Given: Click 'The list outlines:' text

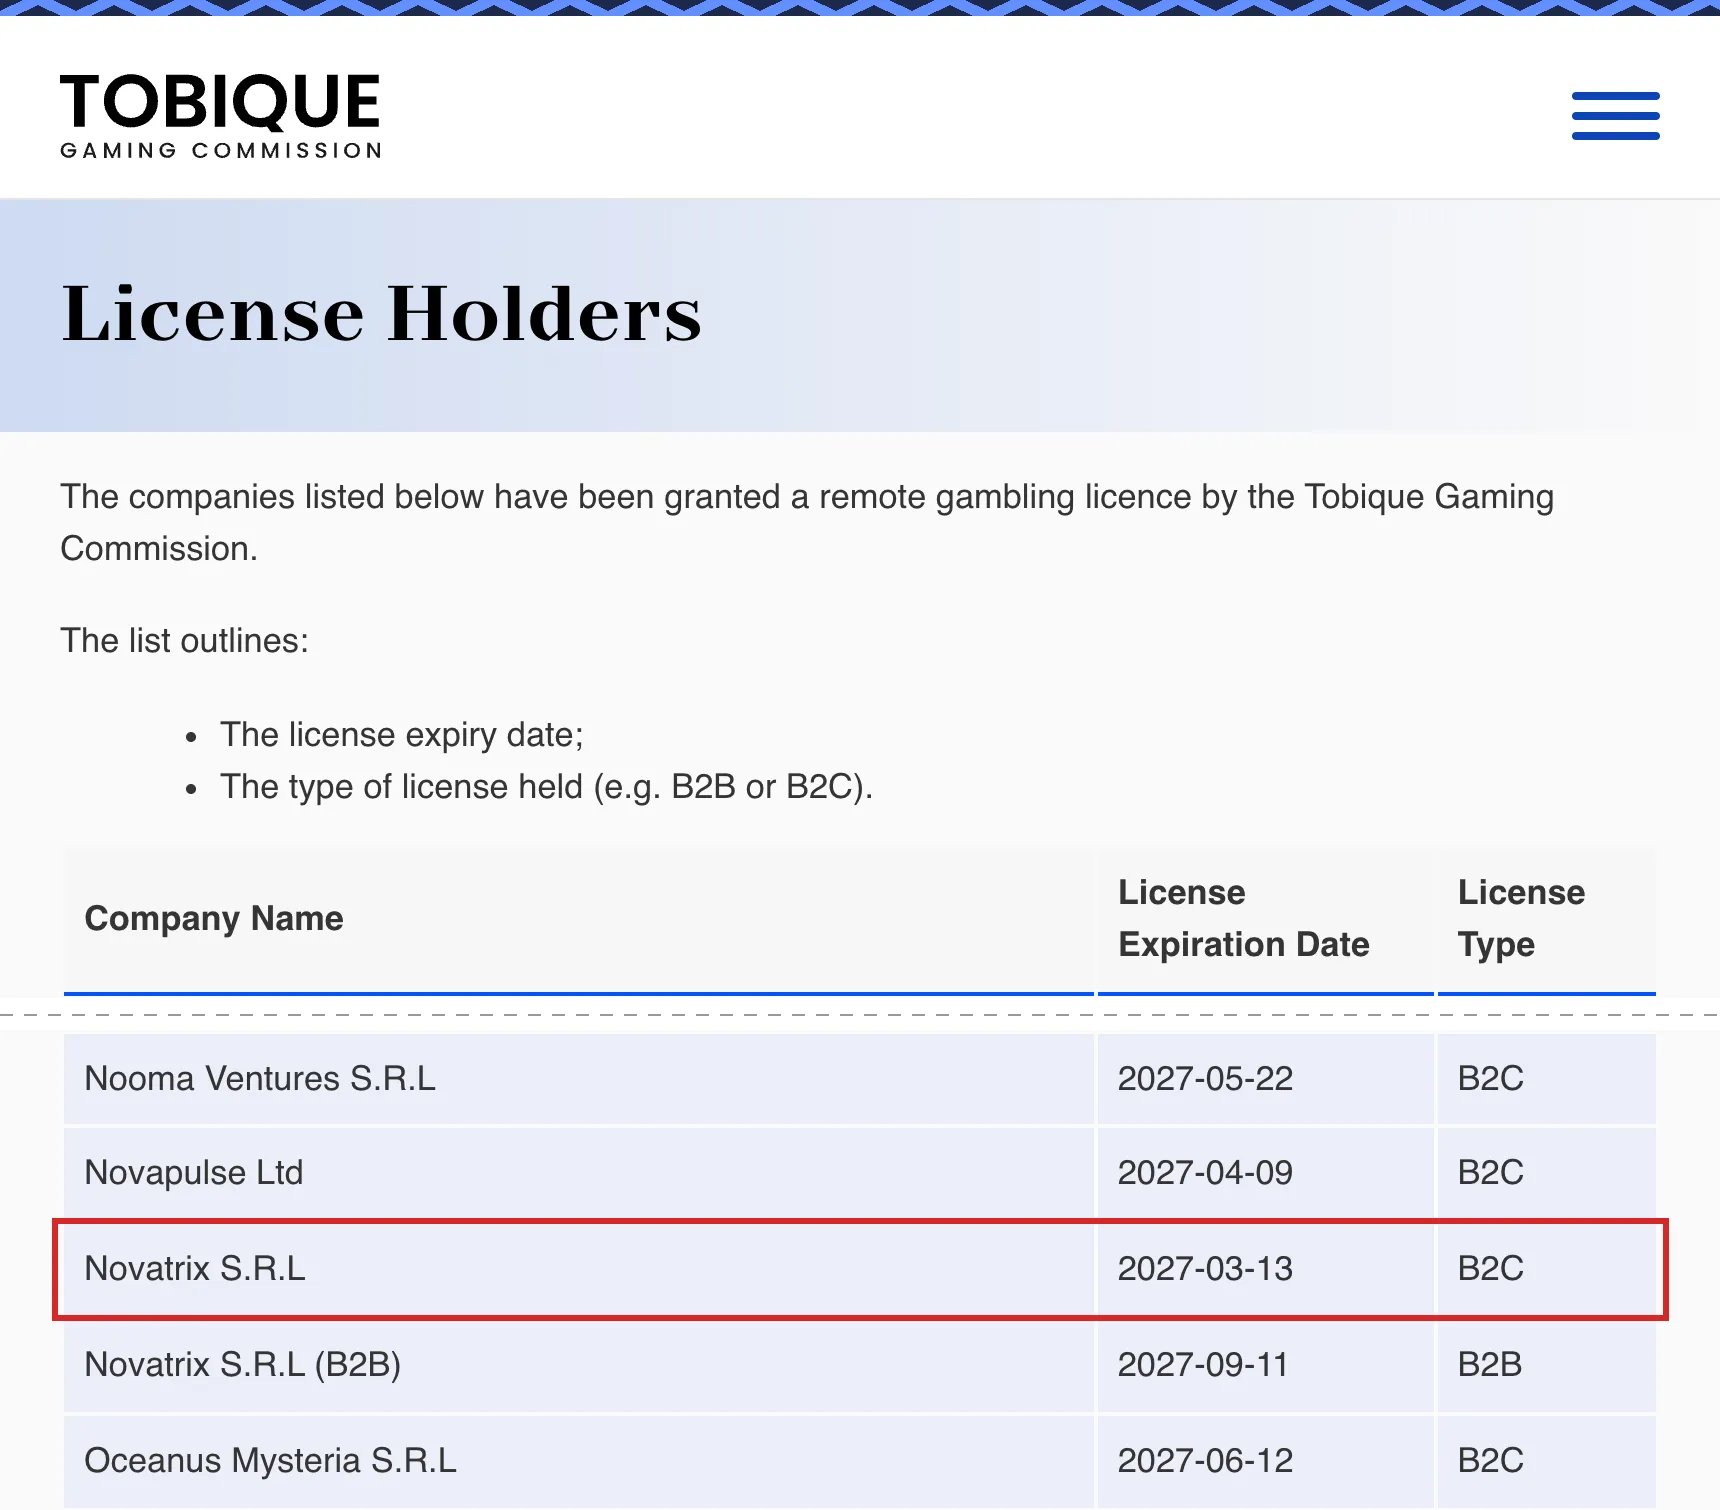Looking at the screenshot, I should [x=185, y=641].
